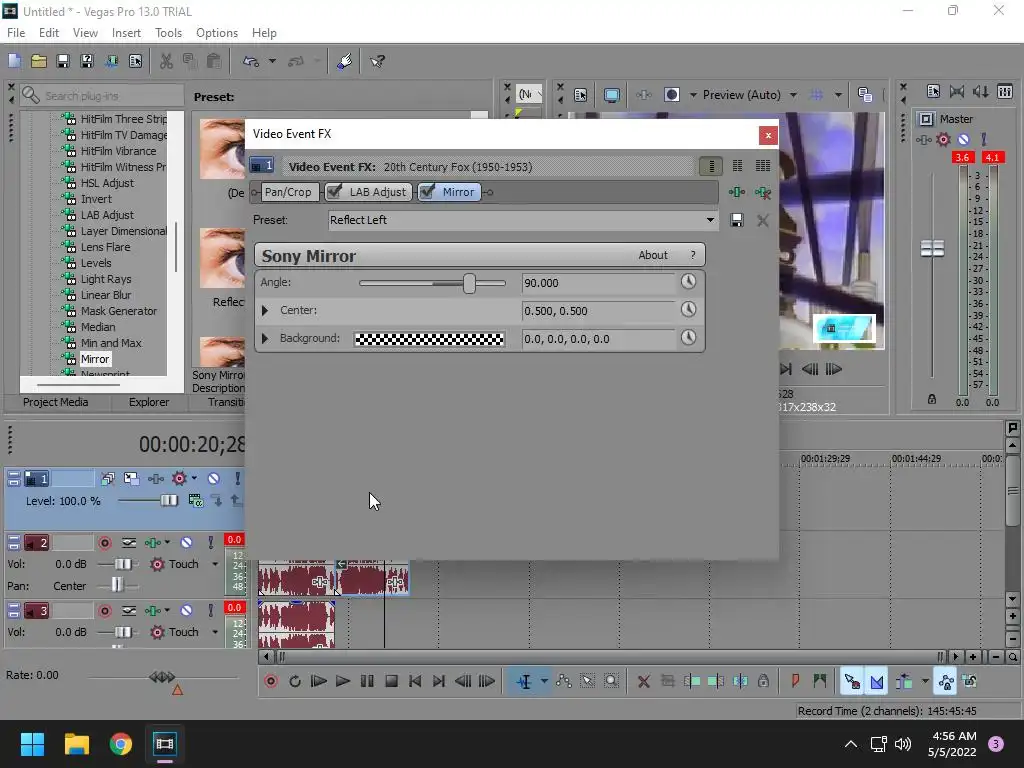Click the Open folder toolbar icon
1024x768 pixels.
tap(39, 61)
